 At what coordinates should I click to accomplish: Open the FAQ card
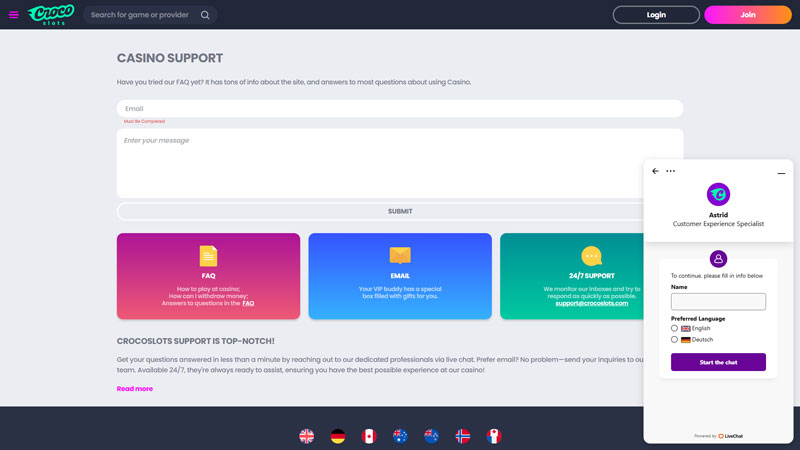pos(208,276)
